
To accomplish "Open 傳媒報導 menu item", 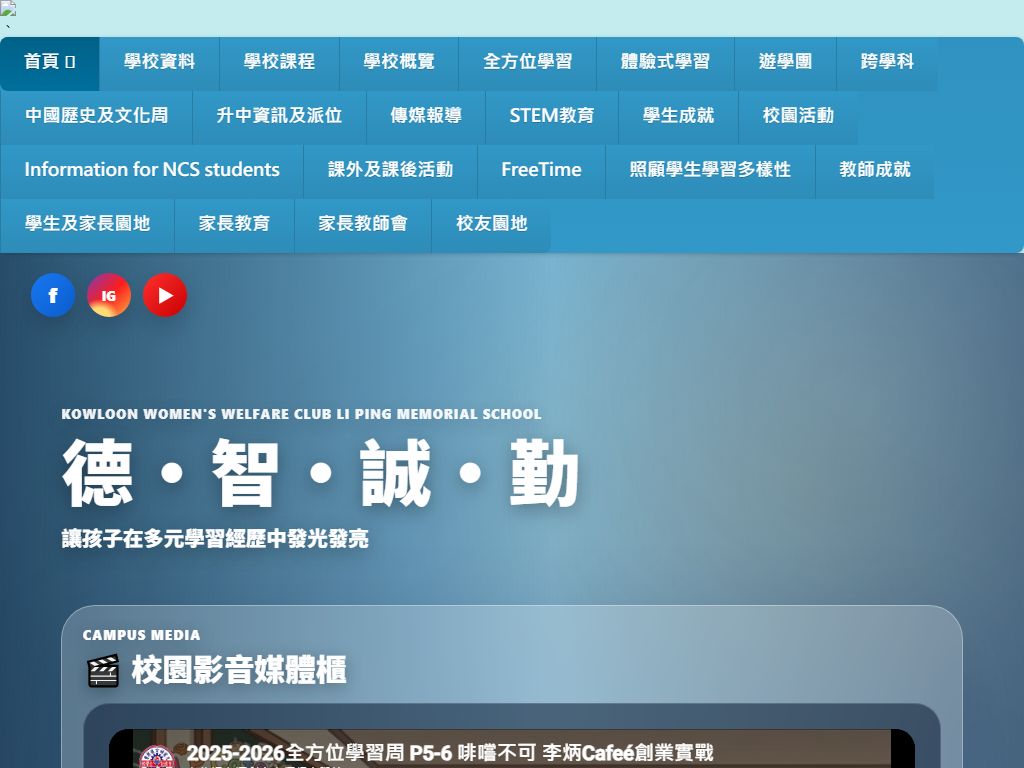I will point(426,118).
